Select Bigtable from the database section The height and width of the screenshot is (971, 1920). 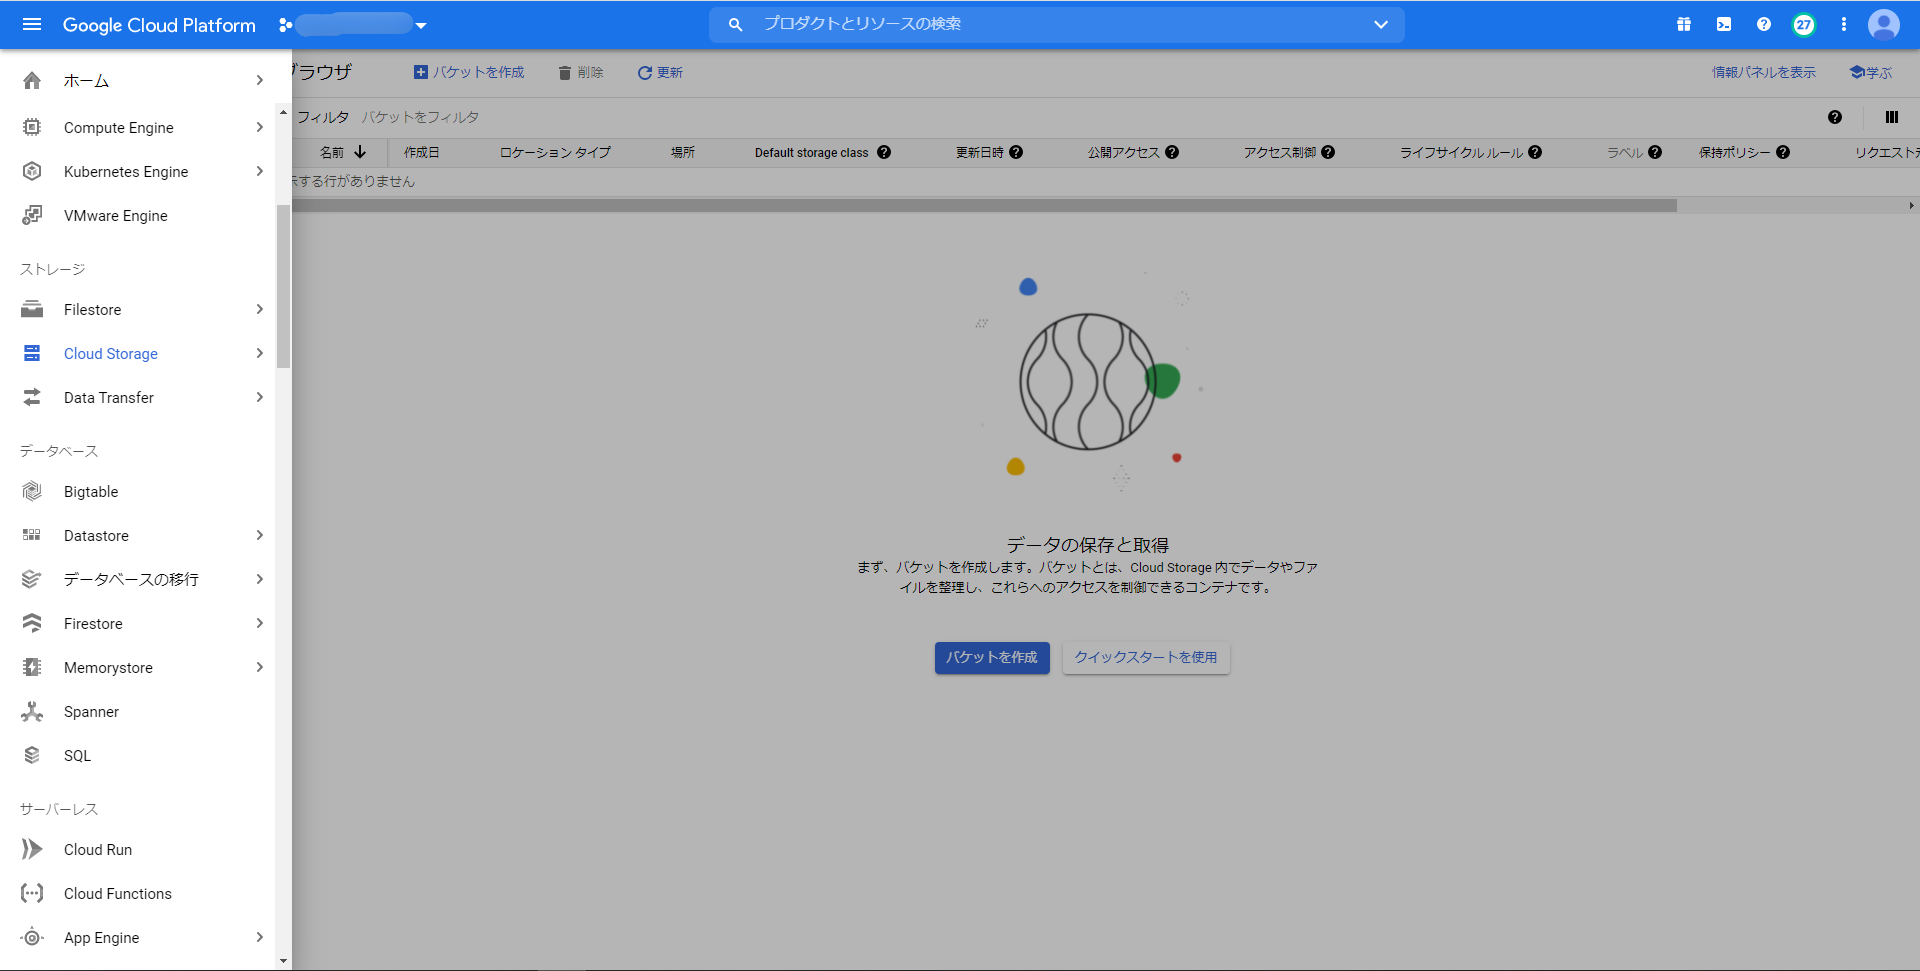(92, 491)
